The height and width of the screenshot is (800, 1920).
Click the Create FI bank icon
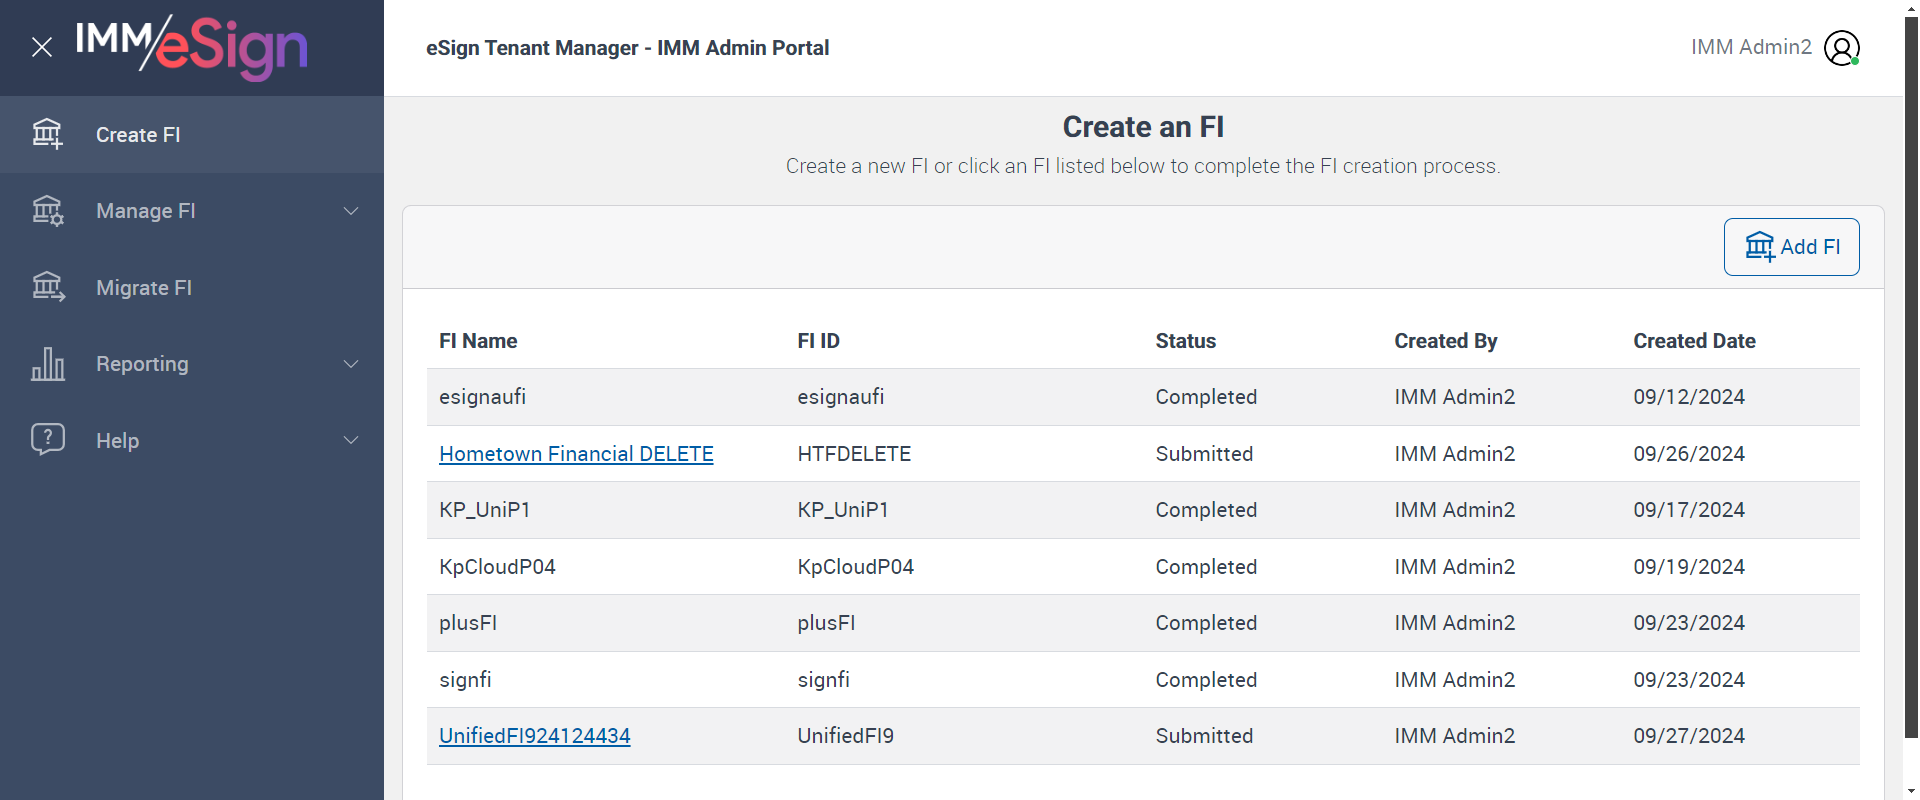(47, 134)
